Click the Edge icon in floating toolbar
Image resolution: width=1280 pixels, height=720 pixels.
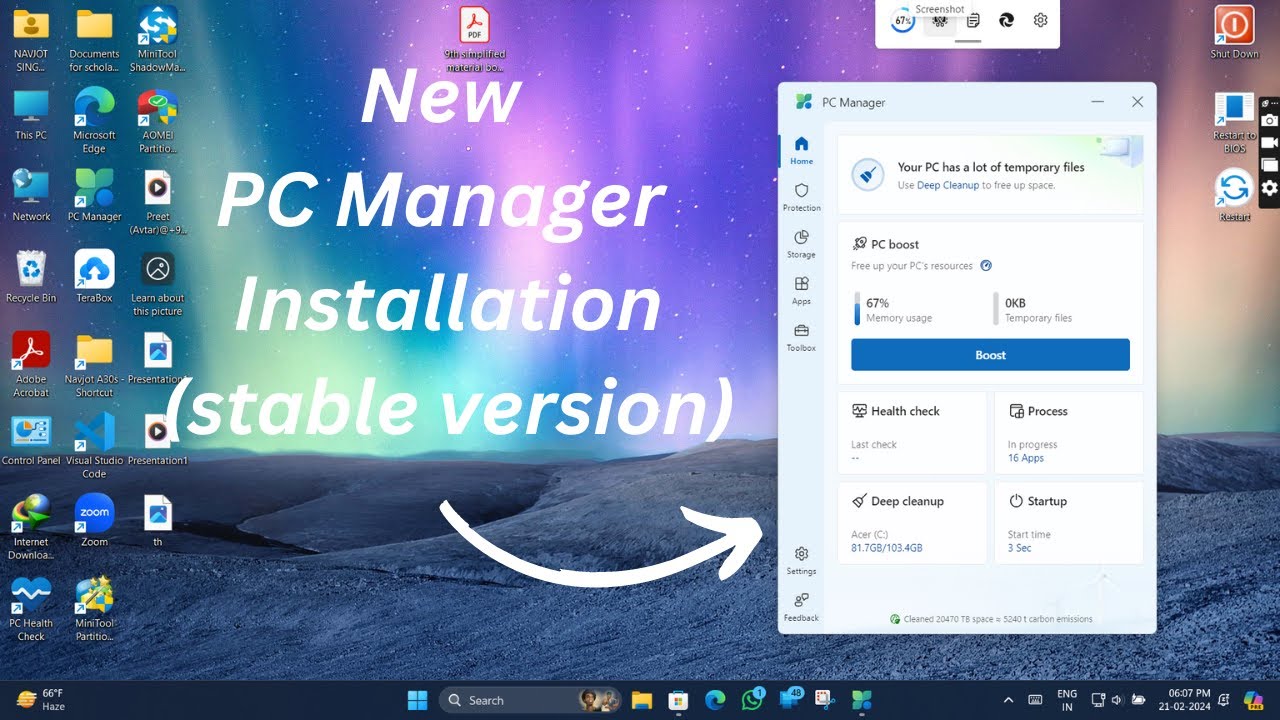tap(1007, 20)
